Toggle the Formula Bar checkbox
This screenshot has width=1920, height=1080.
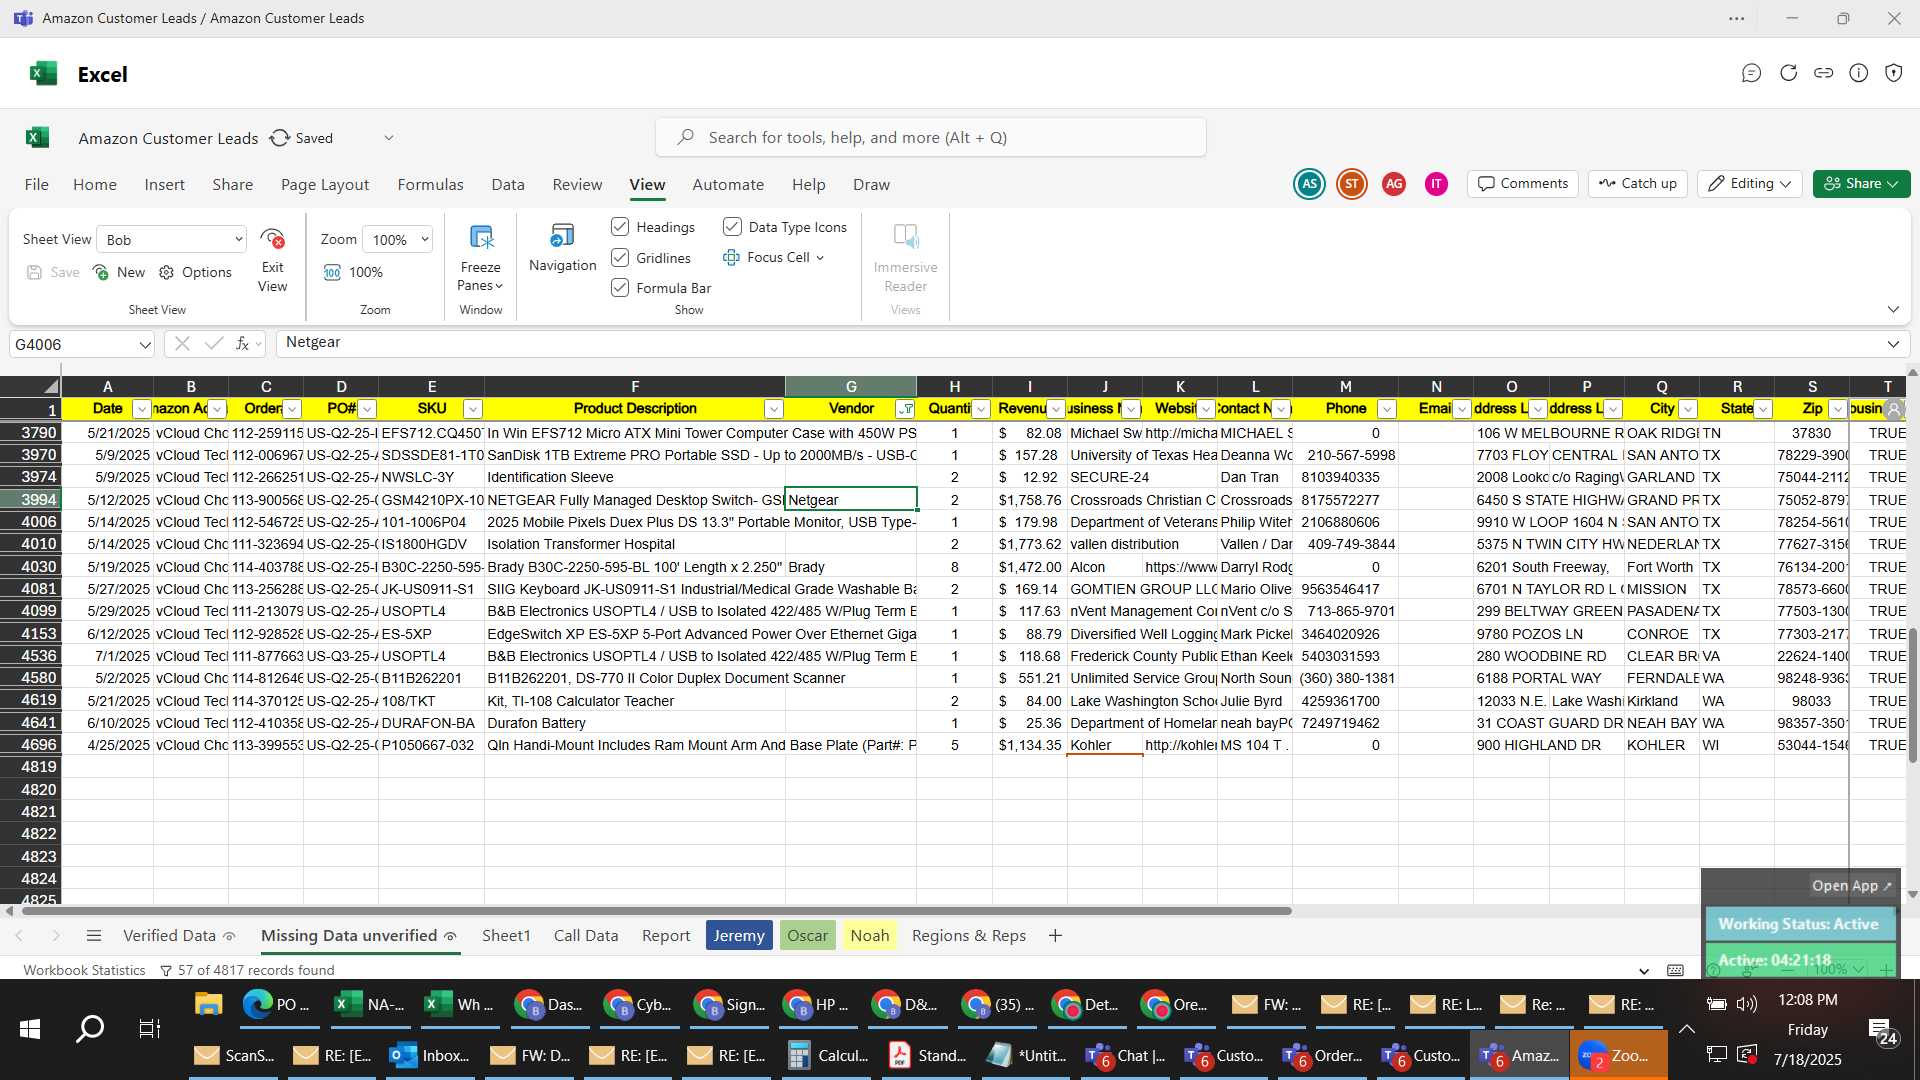pyautogui.click(x=620, y=288)
